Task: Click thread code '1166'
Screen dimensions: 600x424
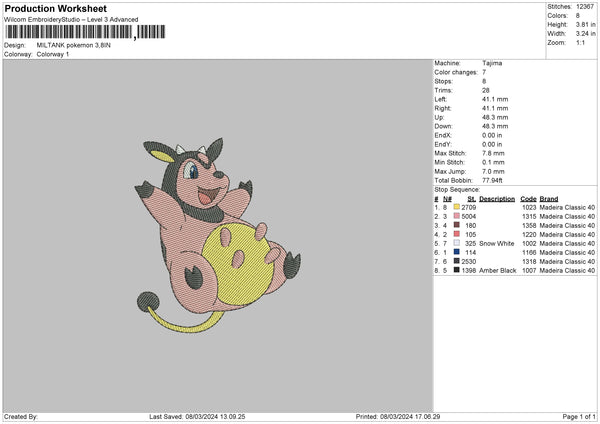Action: click(x=529, y=252)
